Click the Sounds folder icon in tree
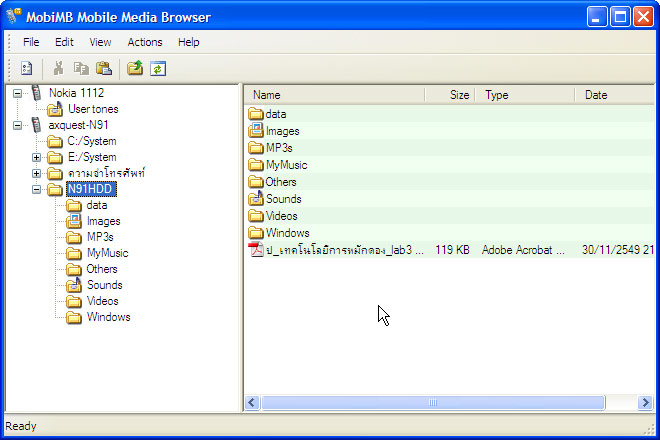 [74, 285]
